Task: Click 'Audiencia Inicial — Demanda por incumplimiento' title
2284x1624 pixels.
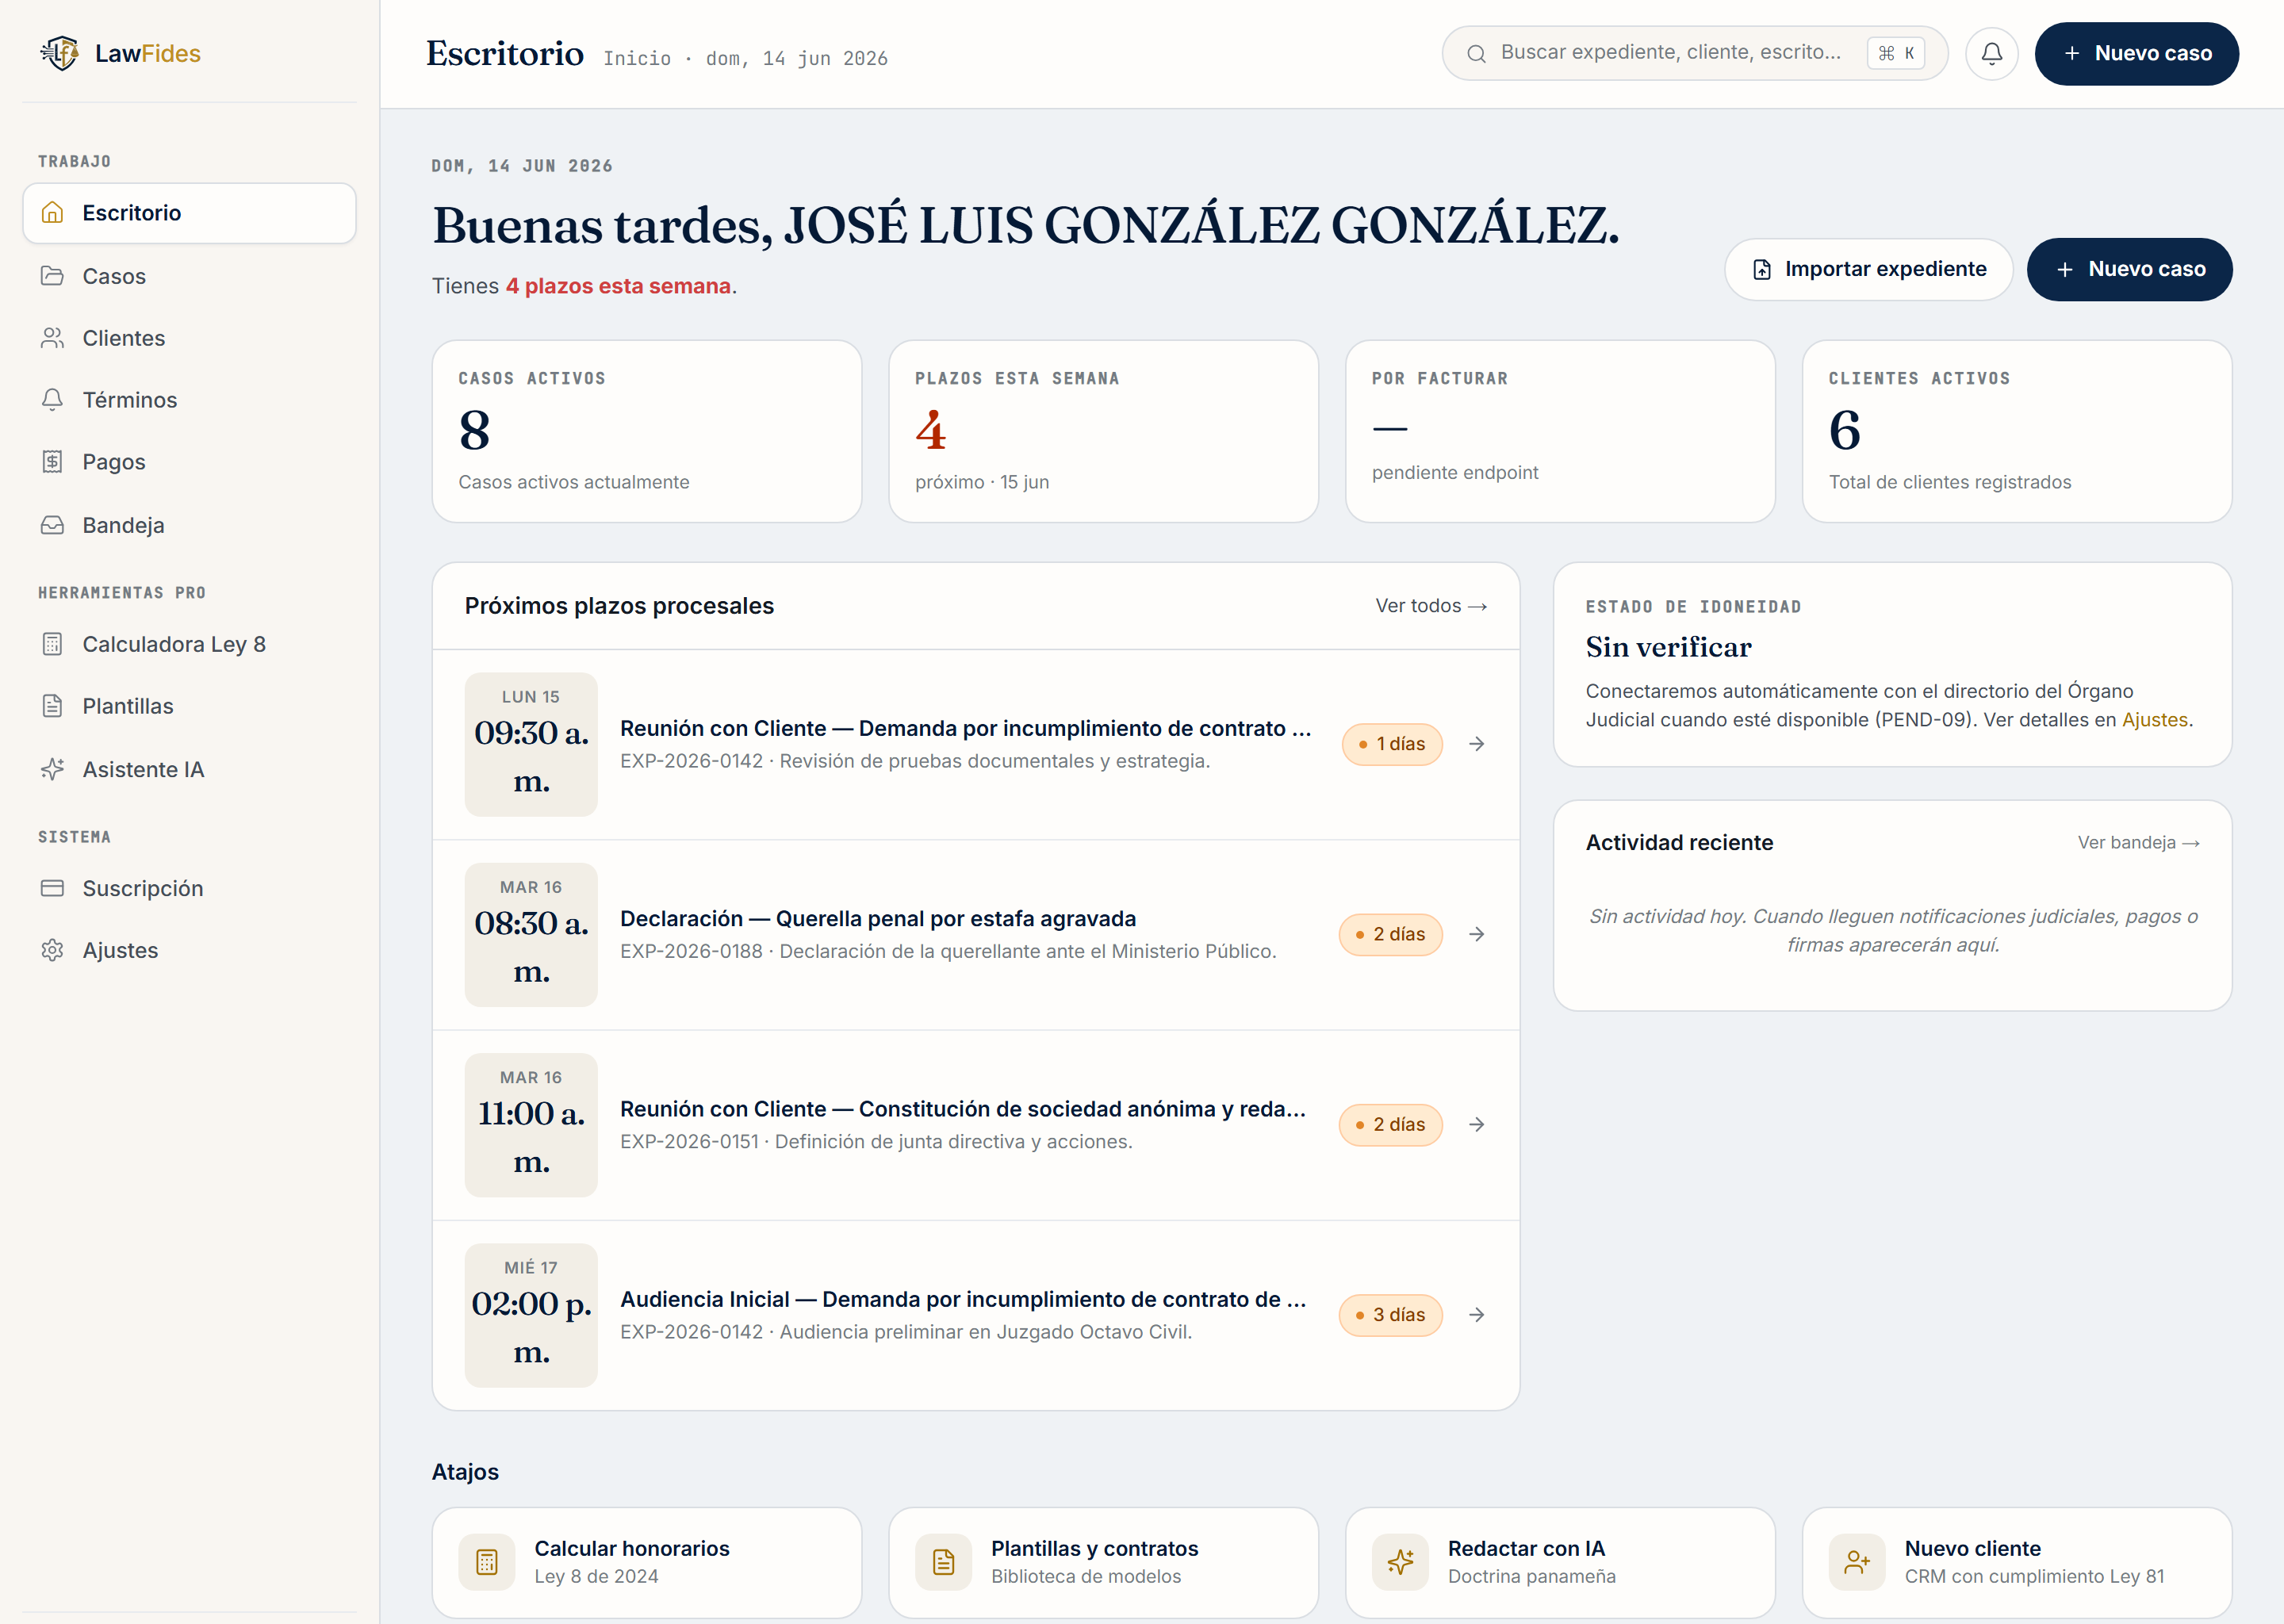Action: [963, 1300]
